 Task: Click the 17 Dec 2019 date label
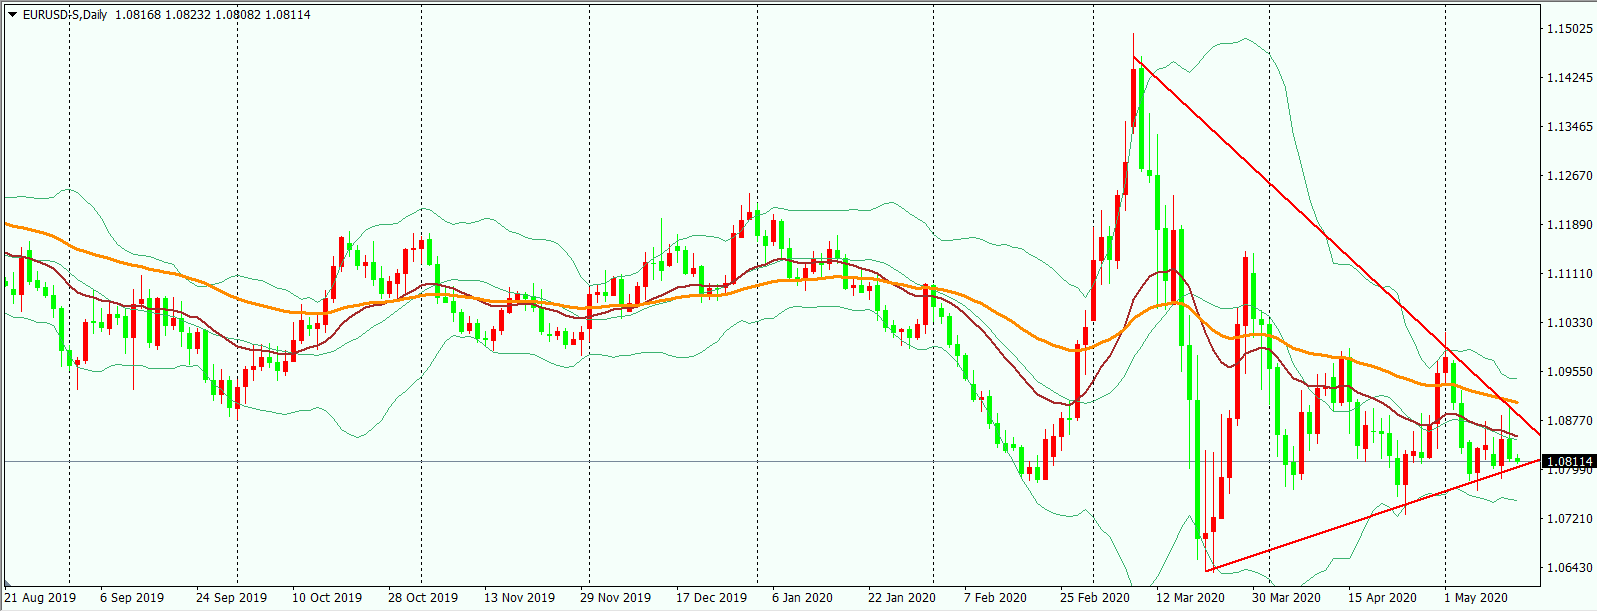point(711,598)
